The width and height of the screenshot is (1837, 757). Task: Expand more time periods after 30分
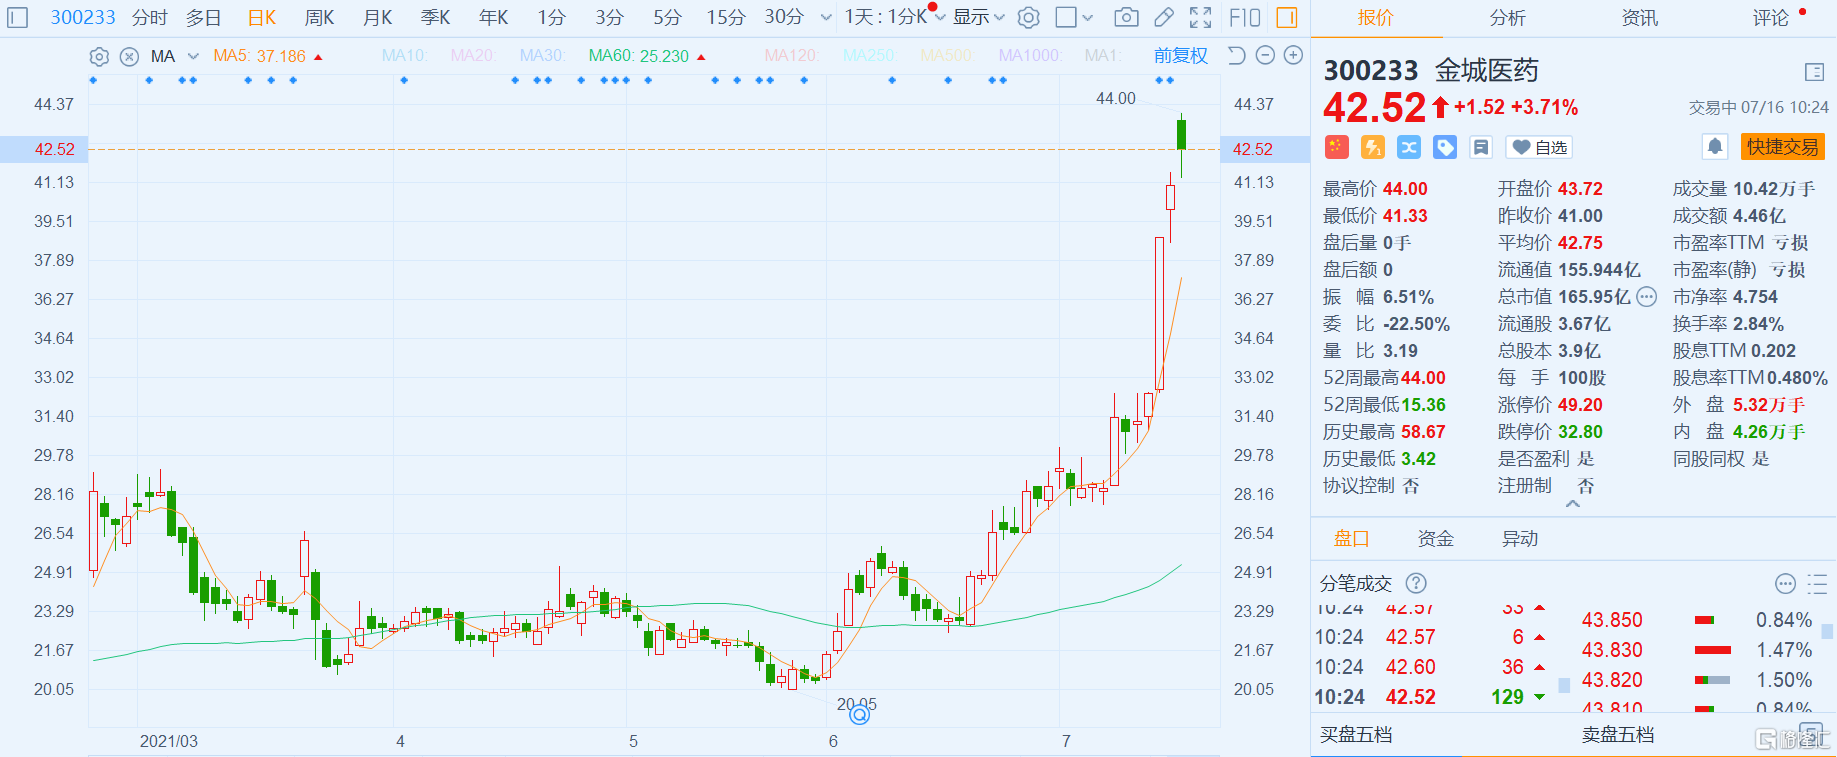click(x=826, y=17)
